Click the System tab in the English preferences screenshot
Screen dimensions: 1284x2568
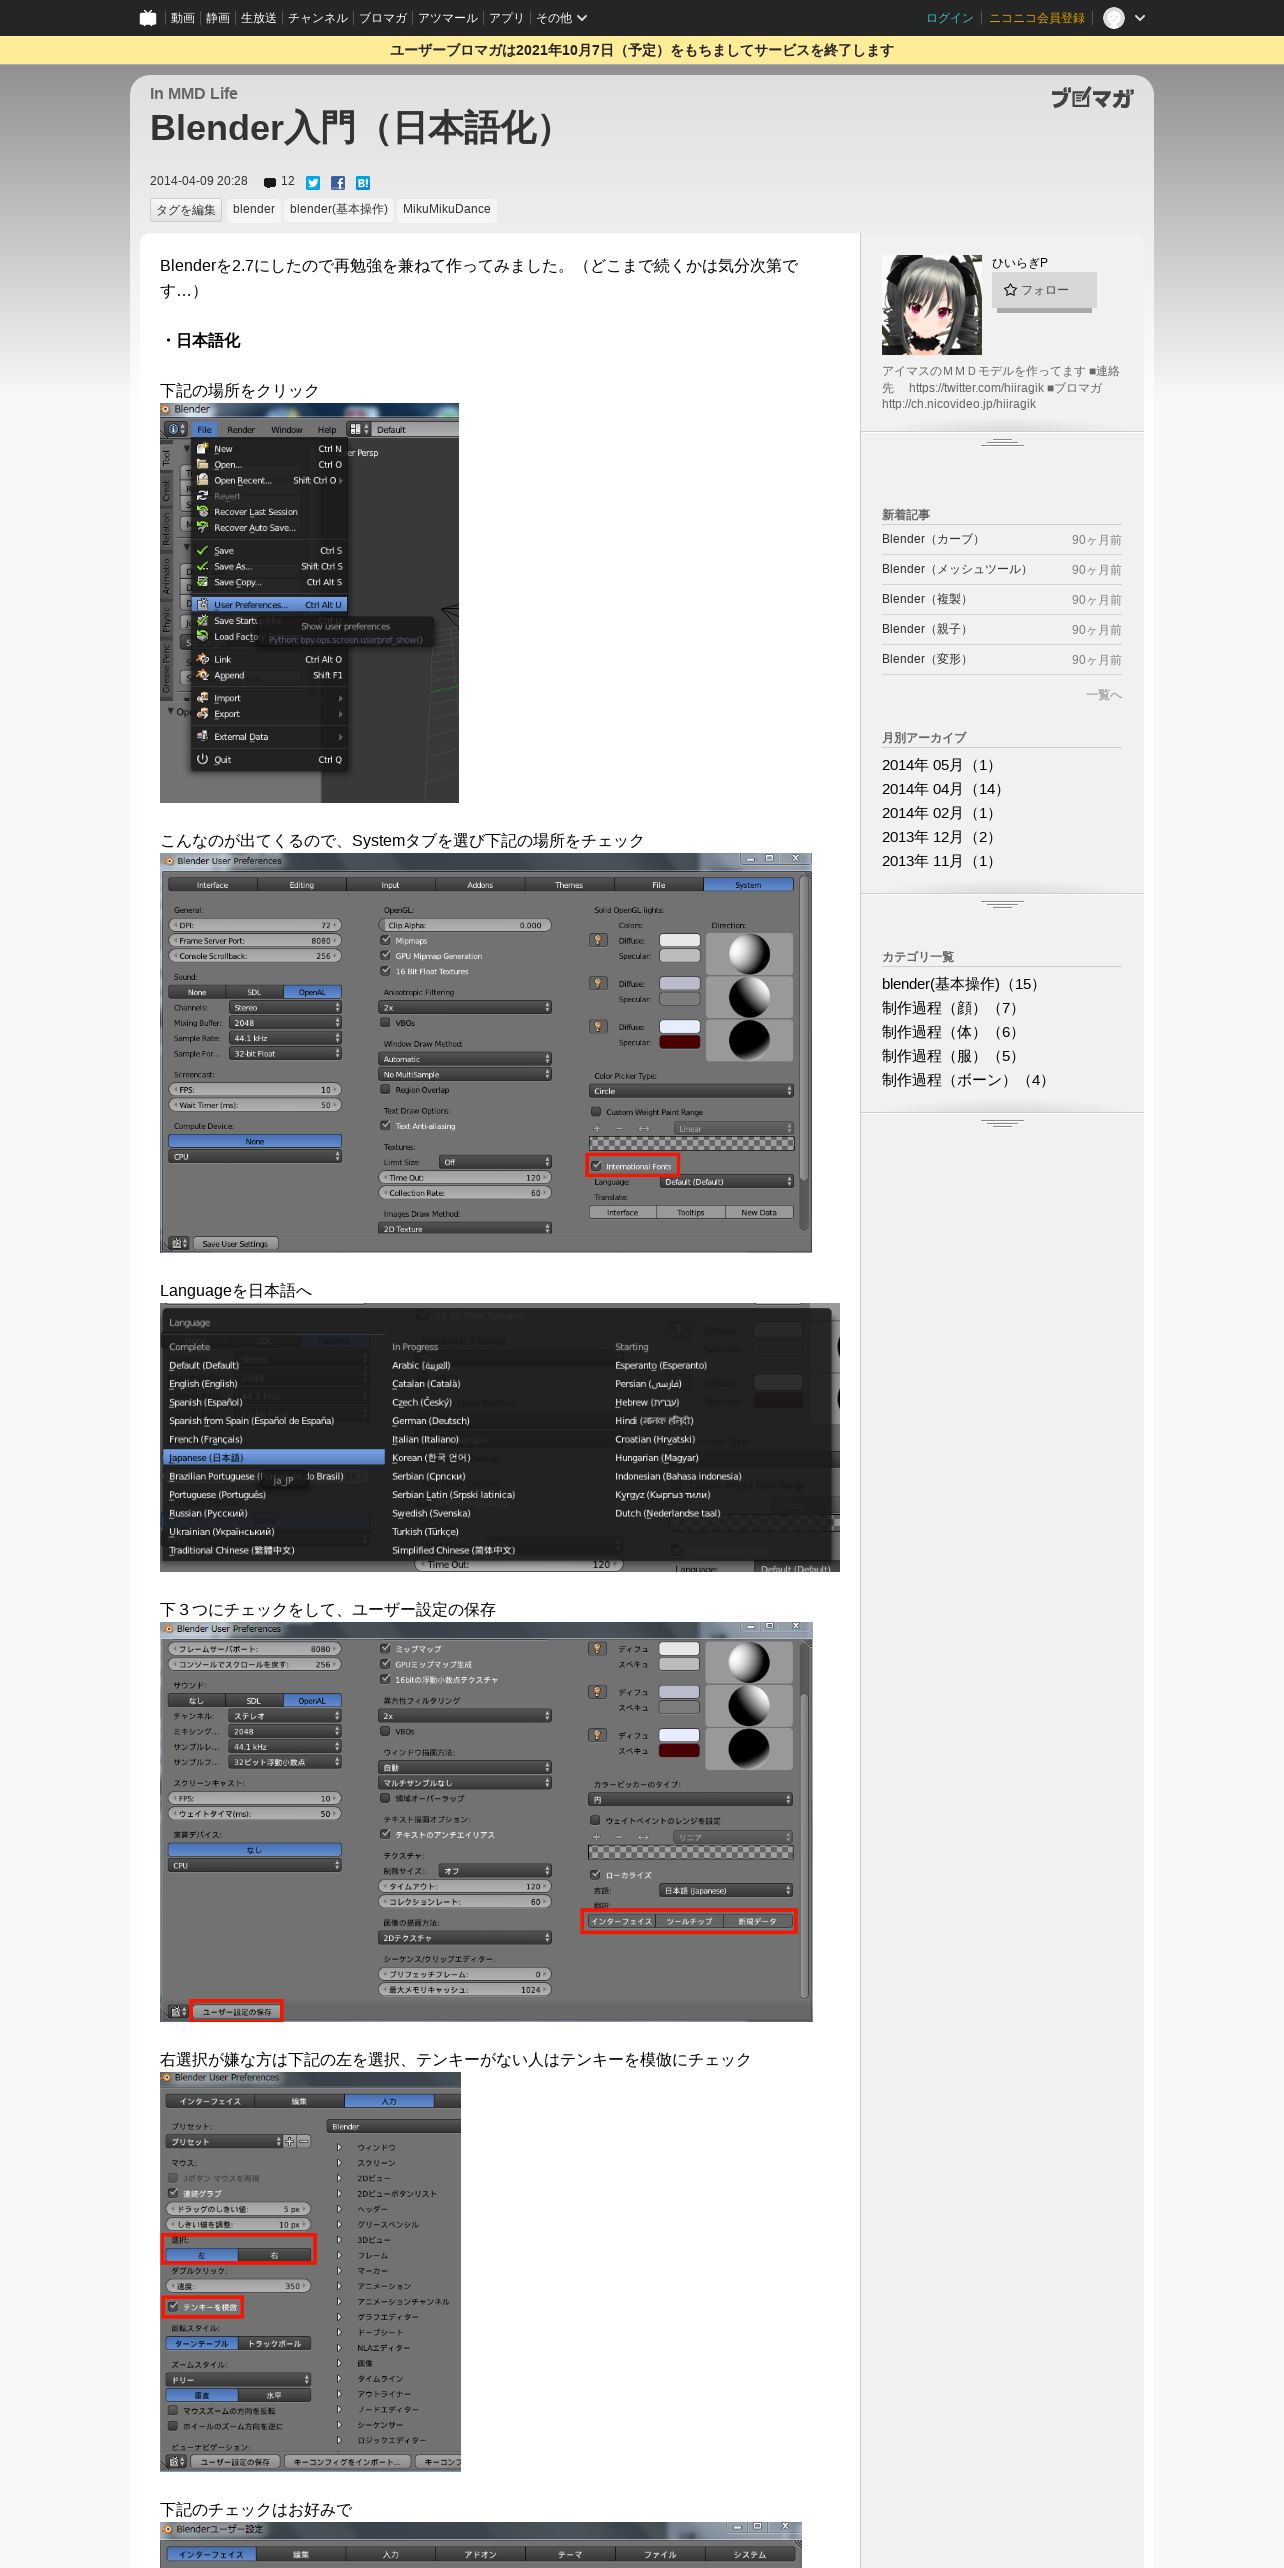(748, 885)
